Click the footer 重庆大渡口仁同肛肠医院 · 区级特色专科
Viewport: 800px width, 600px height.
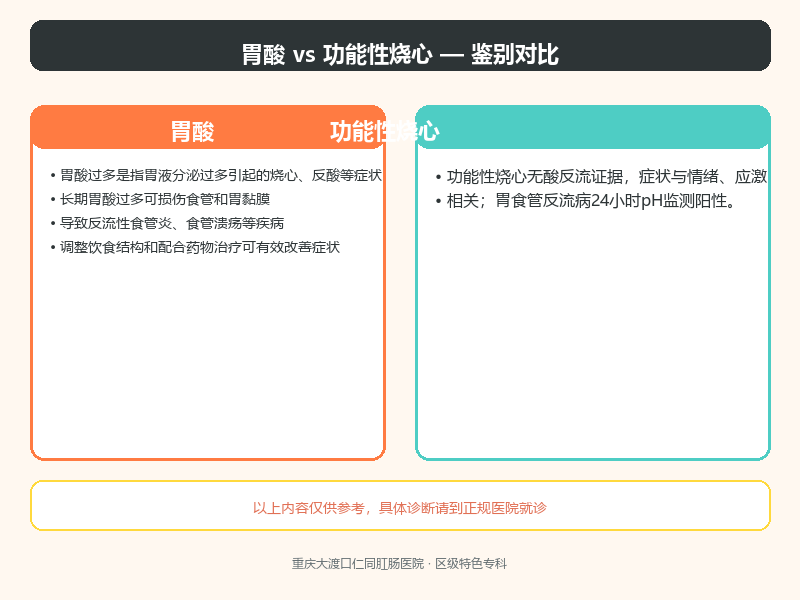click(x=399, y=564)
